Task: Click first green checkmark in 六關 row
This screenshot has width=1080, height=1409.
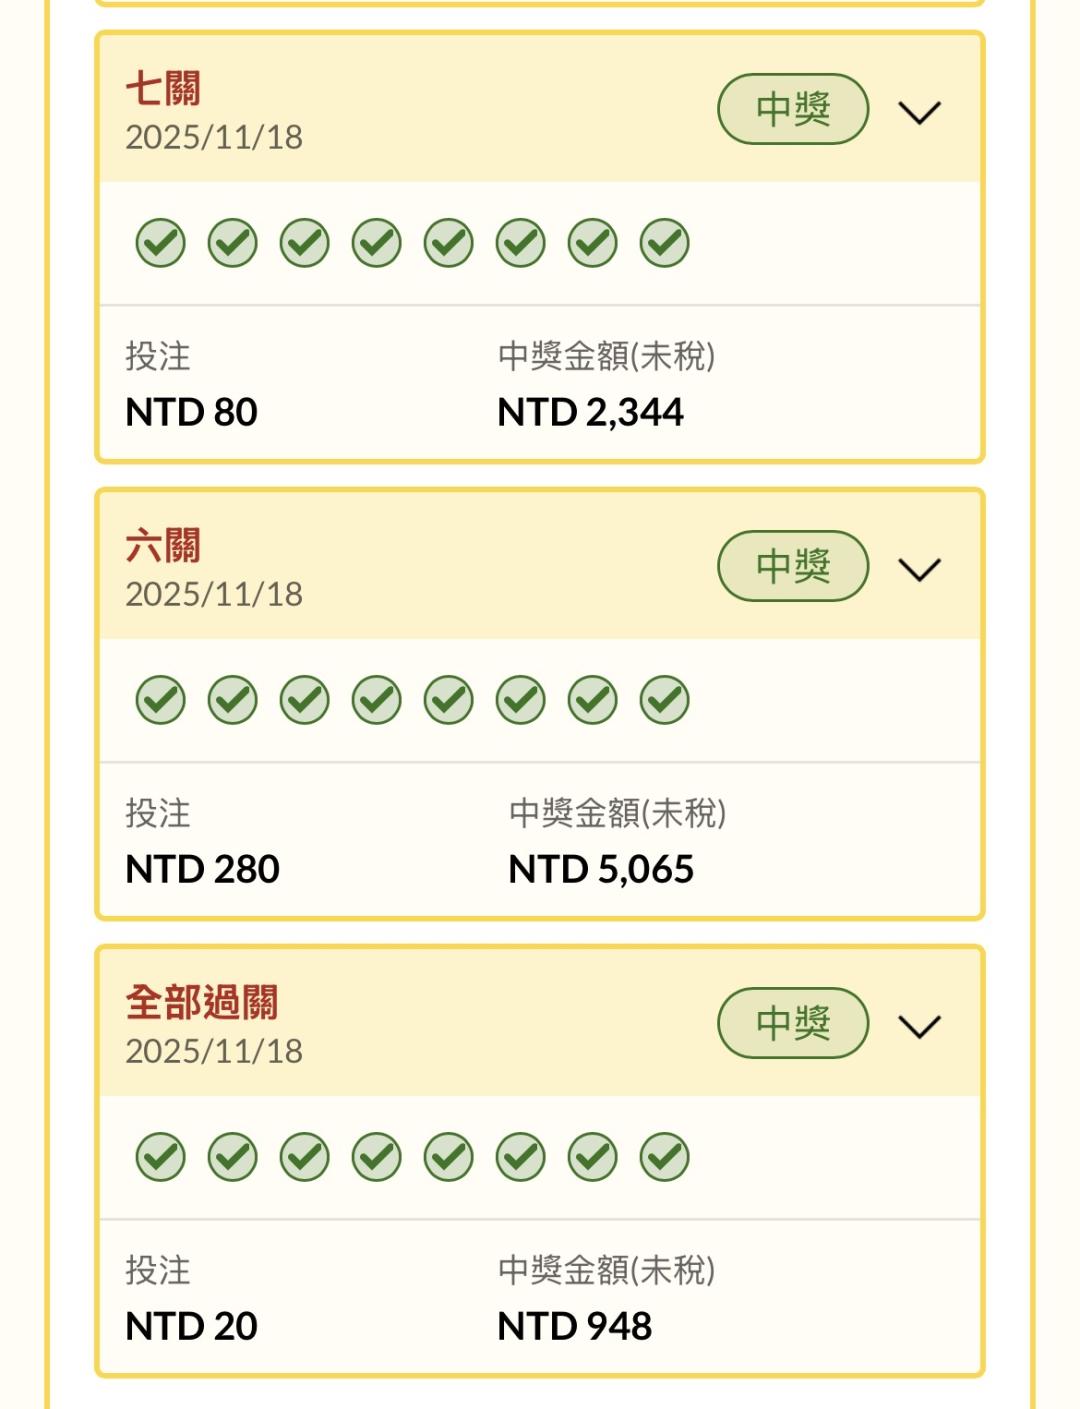Action: coord(161,700)
